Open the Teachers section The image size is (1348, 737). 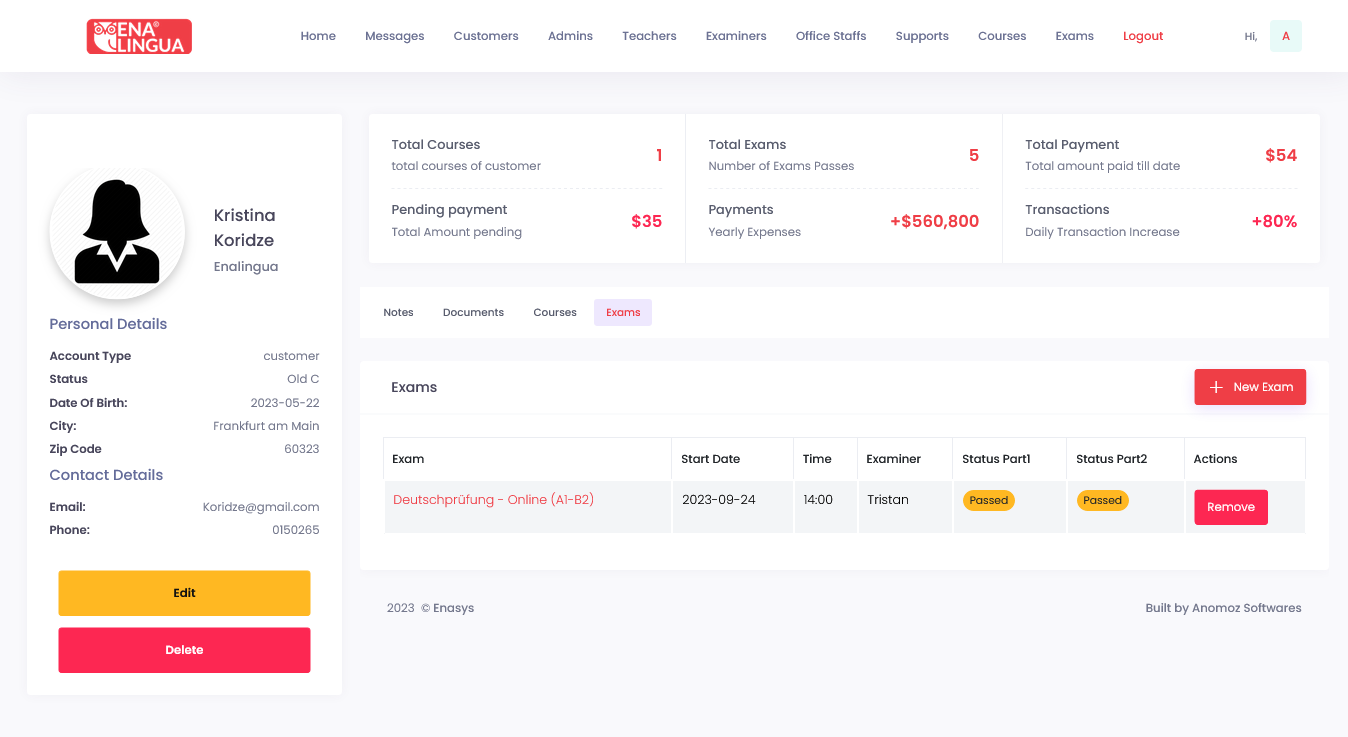coord(648,36)
